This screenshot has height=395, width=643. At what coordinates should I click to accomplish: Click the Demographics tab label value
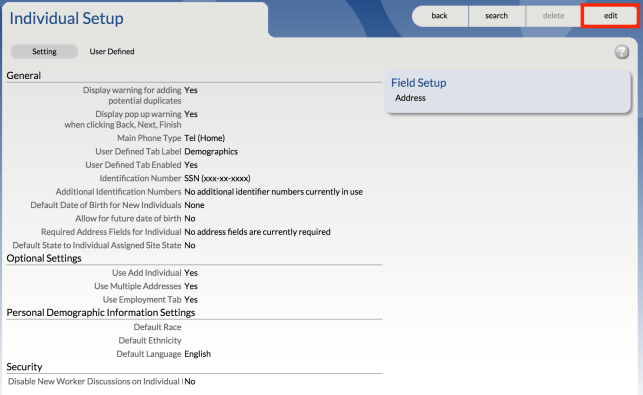pos(211,152)
